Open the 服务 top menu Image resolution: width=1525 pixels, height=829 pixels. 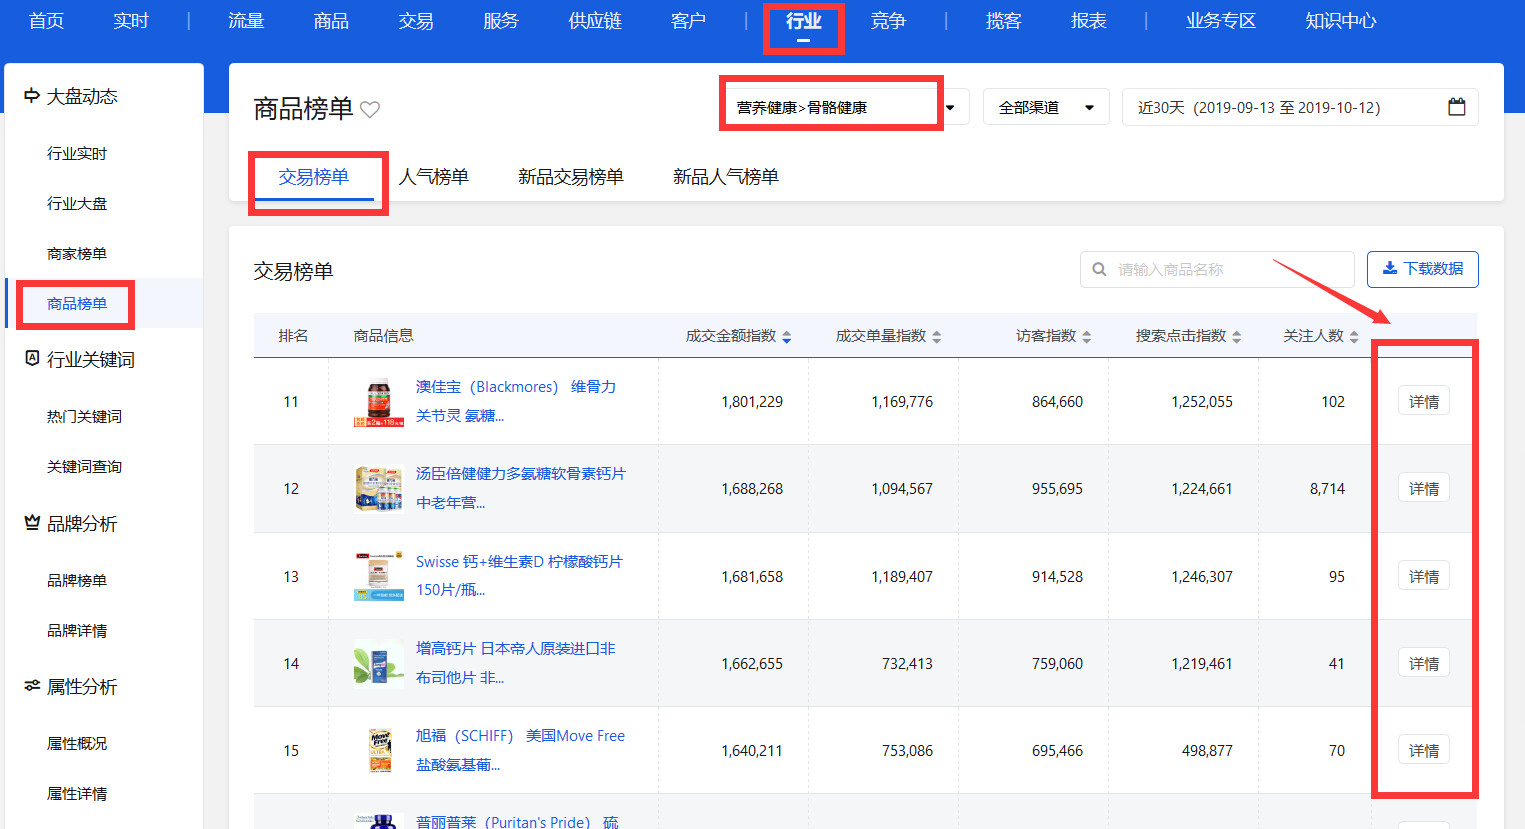(501, 21)
